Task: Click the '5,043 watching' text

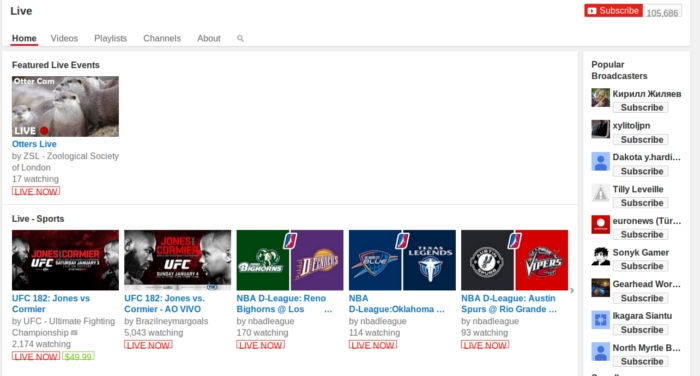Action: [x=154, y=333]
